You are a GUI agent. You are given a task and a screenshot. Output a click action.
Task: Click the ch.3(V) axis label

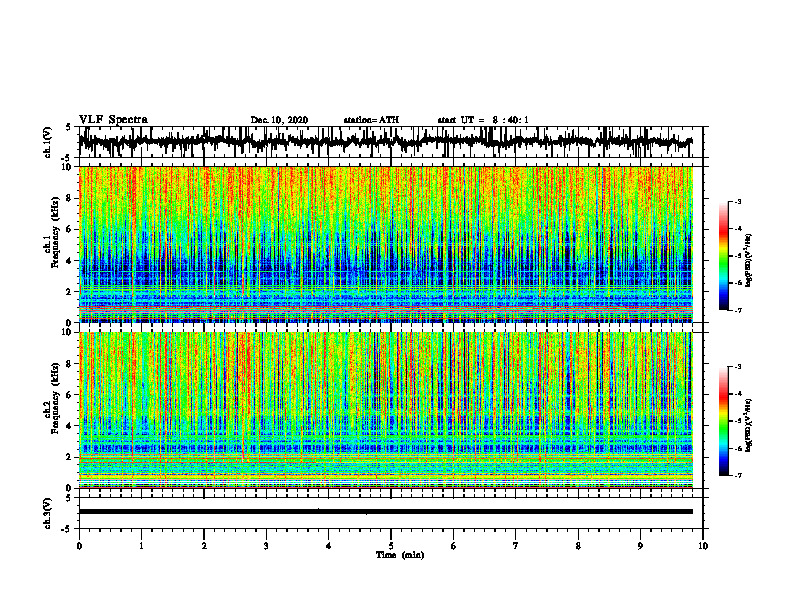tap(48, 514)
